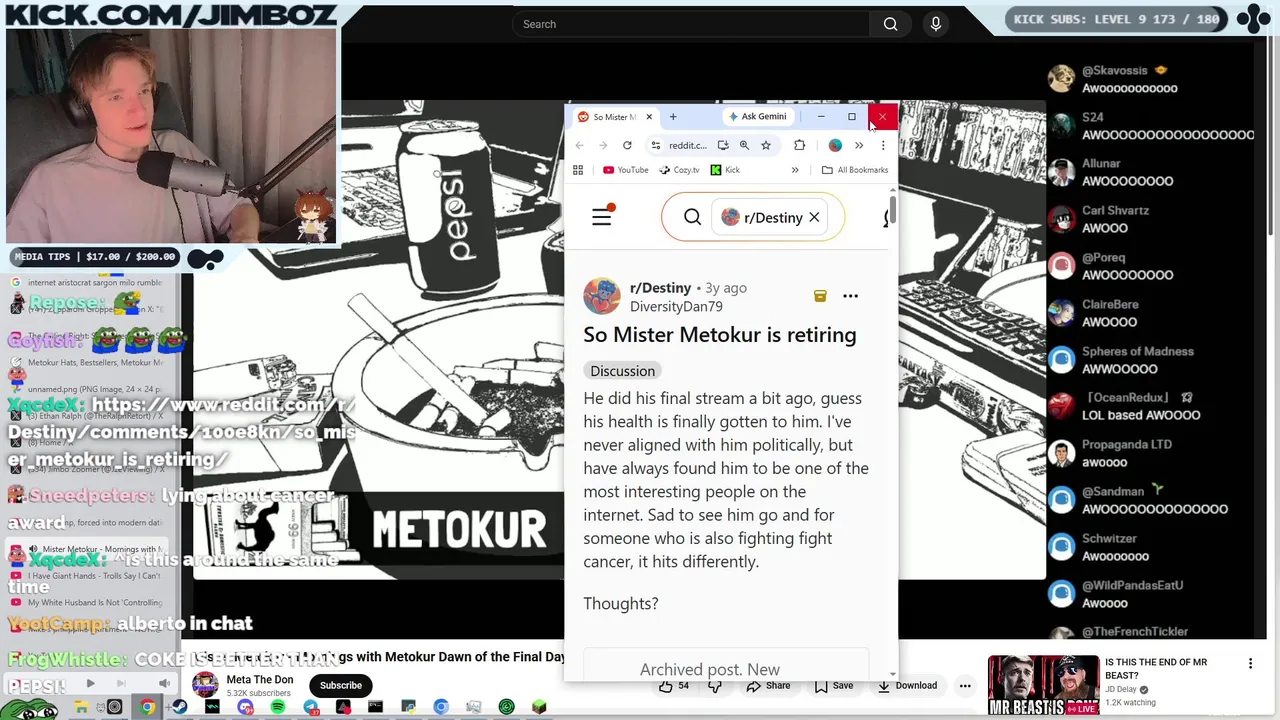The image size is (1280, 720).
Task: Open the Extensions puzzle icon
Action: (799, 145)
